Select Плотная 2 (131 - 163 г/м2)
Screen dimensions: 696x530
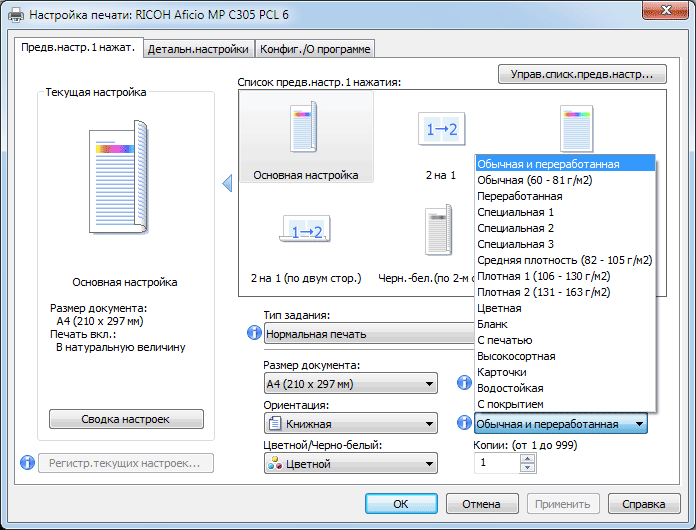point(565,292)
